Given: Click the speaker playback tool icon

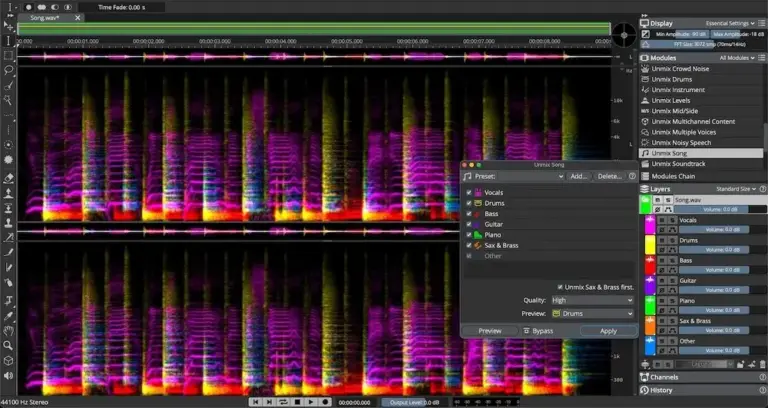Looking at the screenshot, I should click(x=8, y=376).
